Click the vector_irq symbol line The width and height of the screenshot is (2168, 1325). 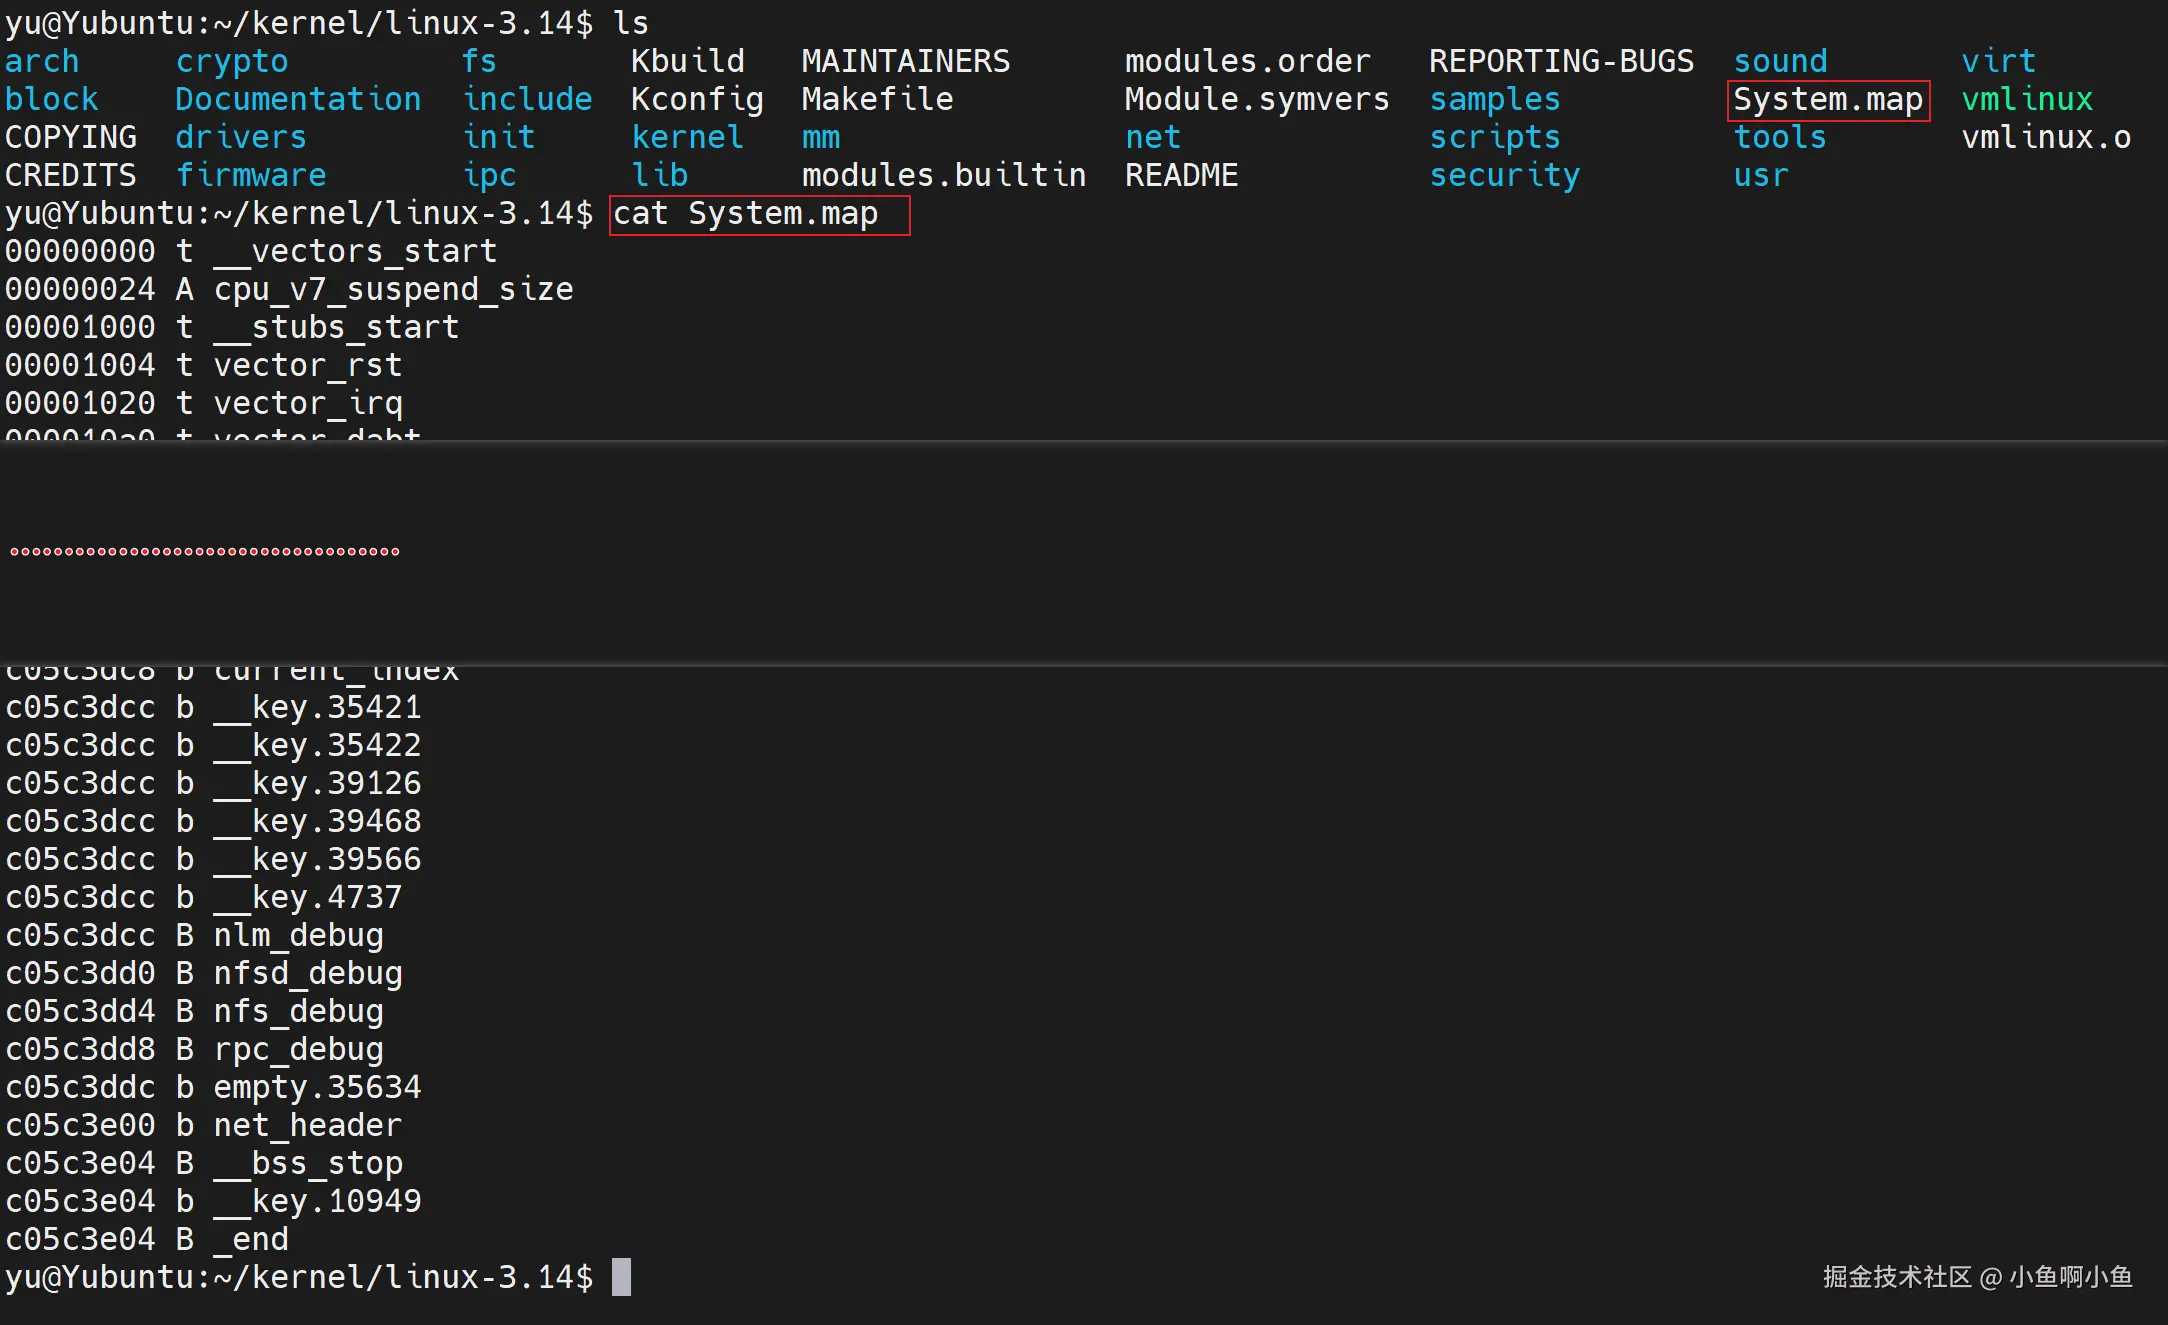(x=307, y=404)
